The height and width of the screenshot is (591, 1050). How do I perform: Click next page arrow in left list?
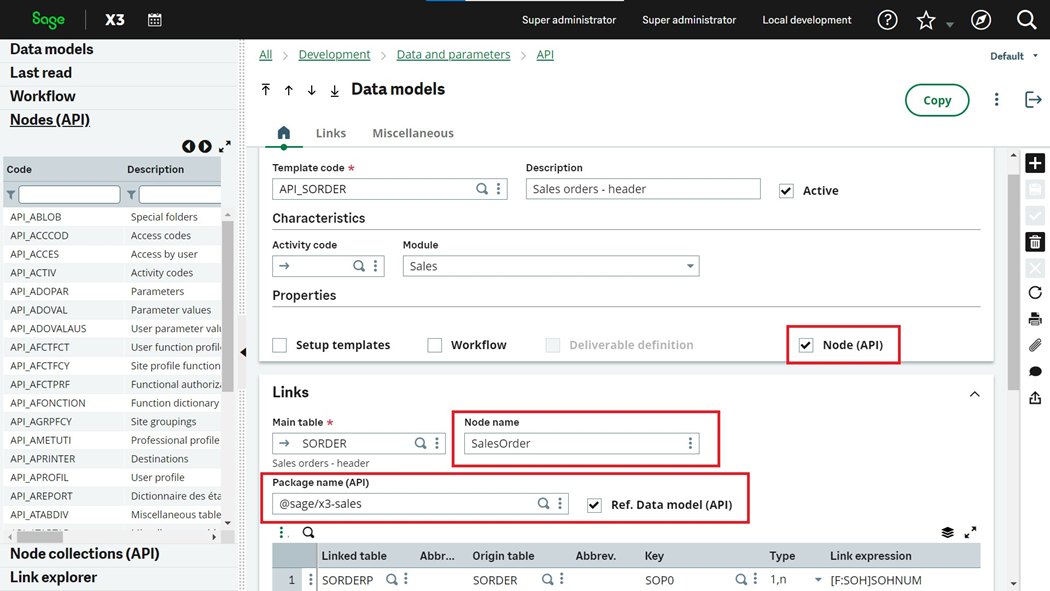205,146
